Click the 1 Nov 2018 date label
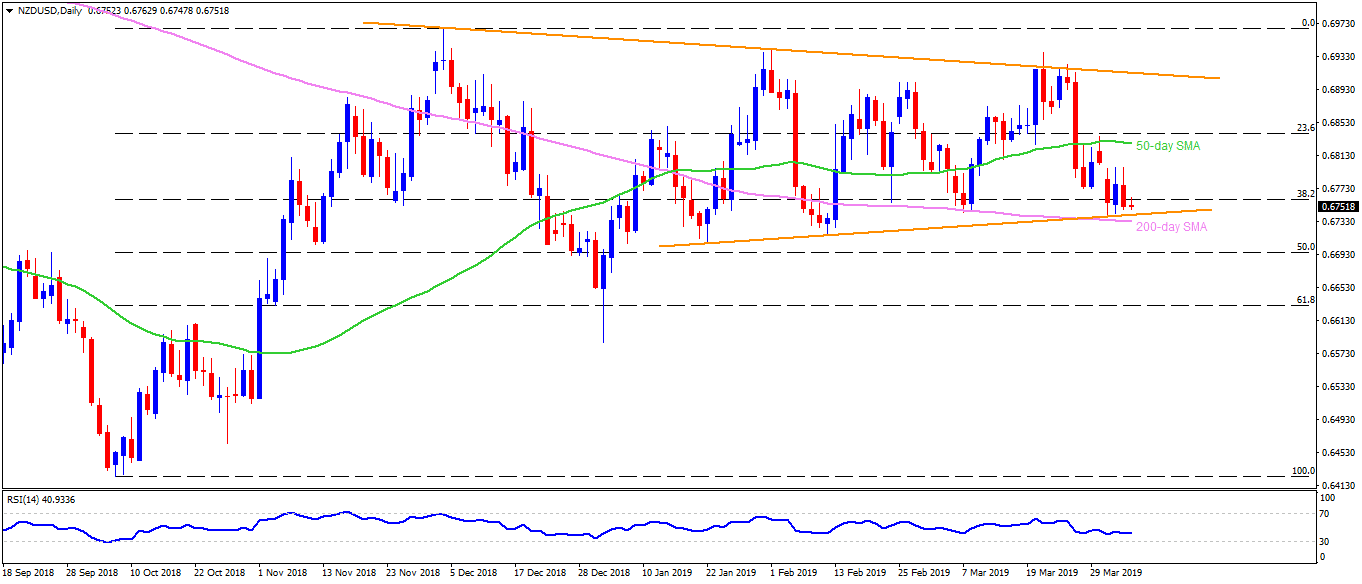The height and width of the screenshot is (584, 1362). click(284, 573)
